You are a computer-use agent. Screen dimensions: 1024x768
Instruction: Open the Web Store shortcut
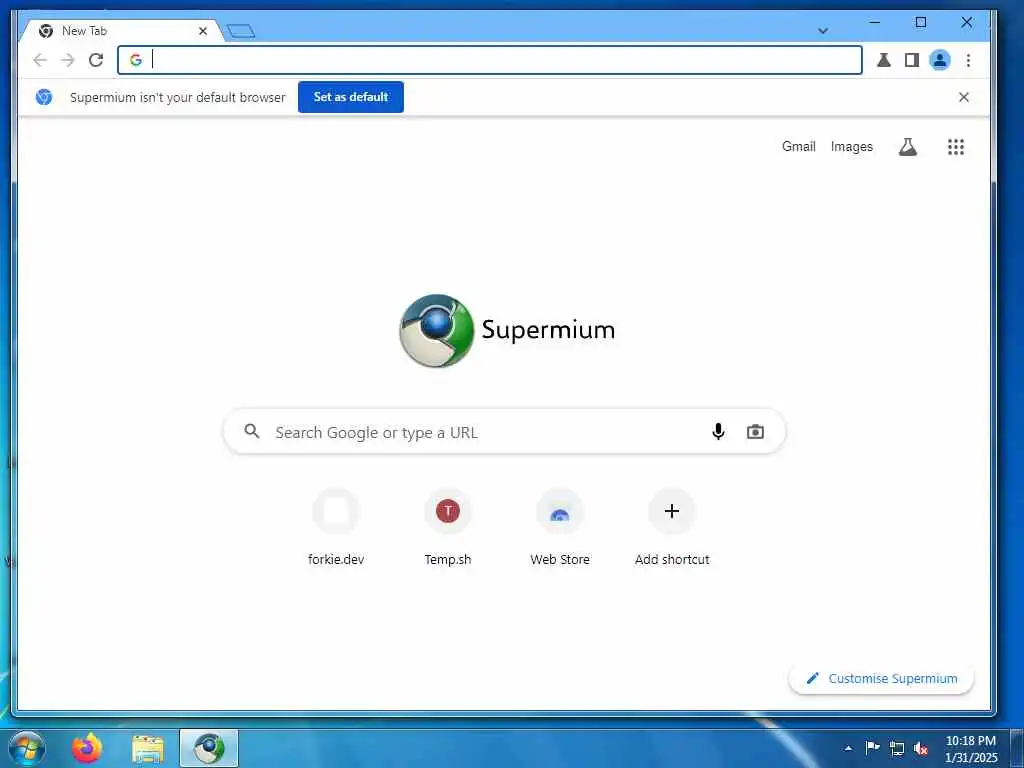560,528
